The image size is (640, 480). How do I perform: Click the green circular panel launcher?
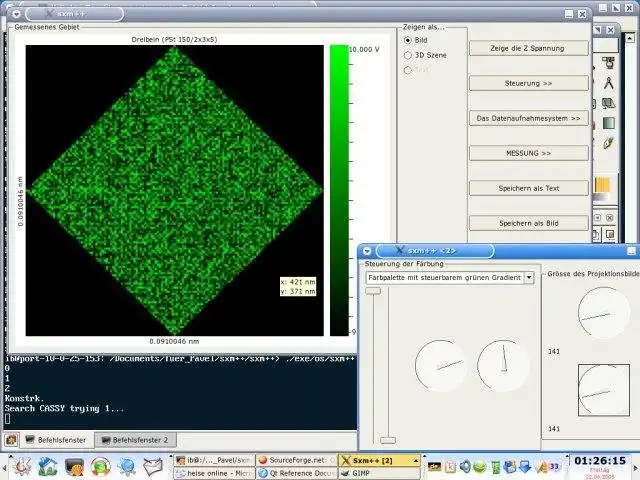(100, 467)
